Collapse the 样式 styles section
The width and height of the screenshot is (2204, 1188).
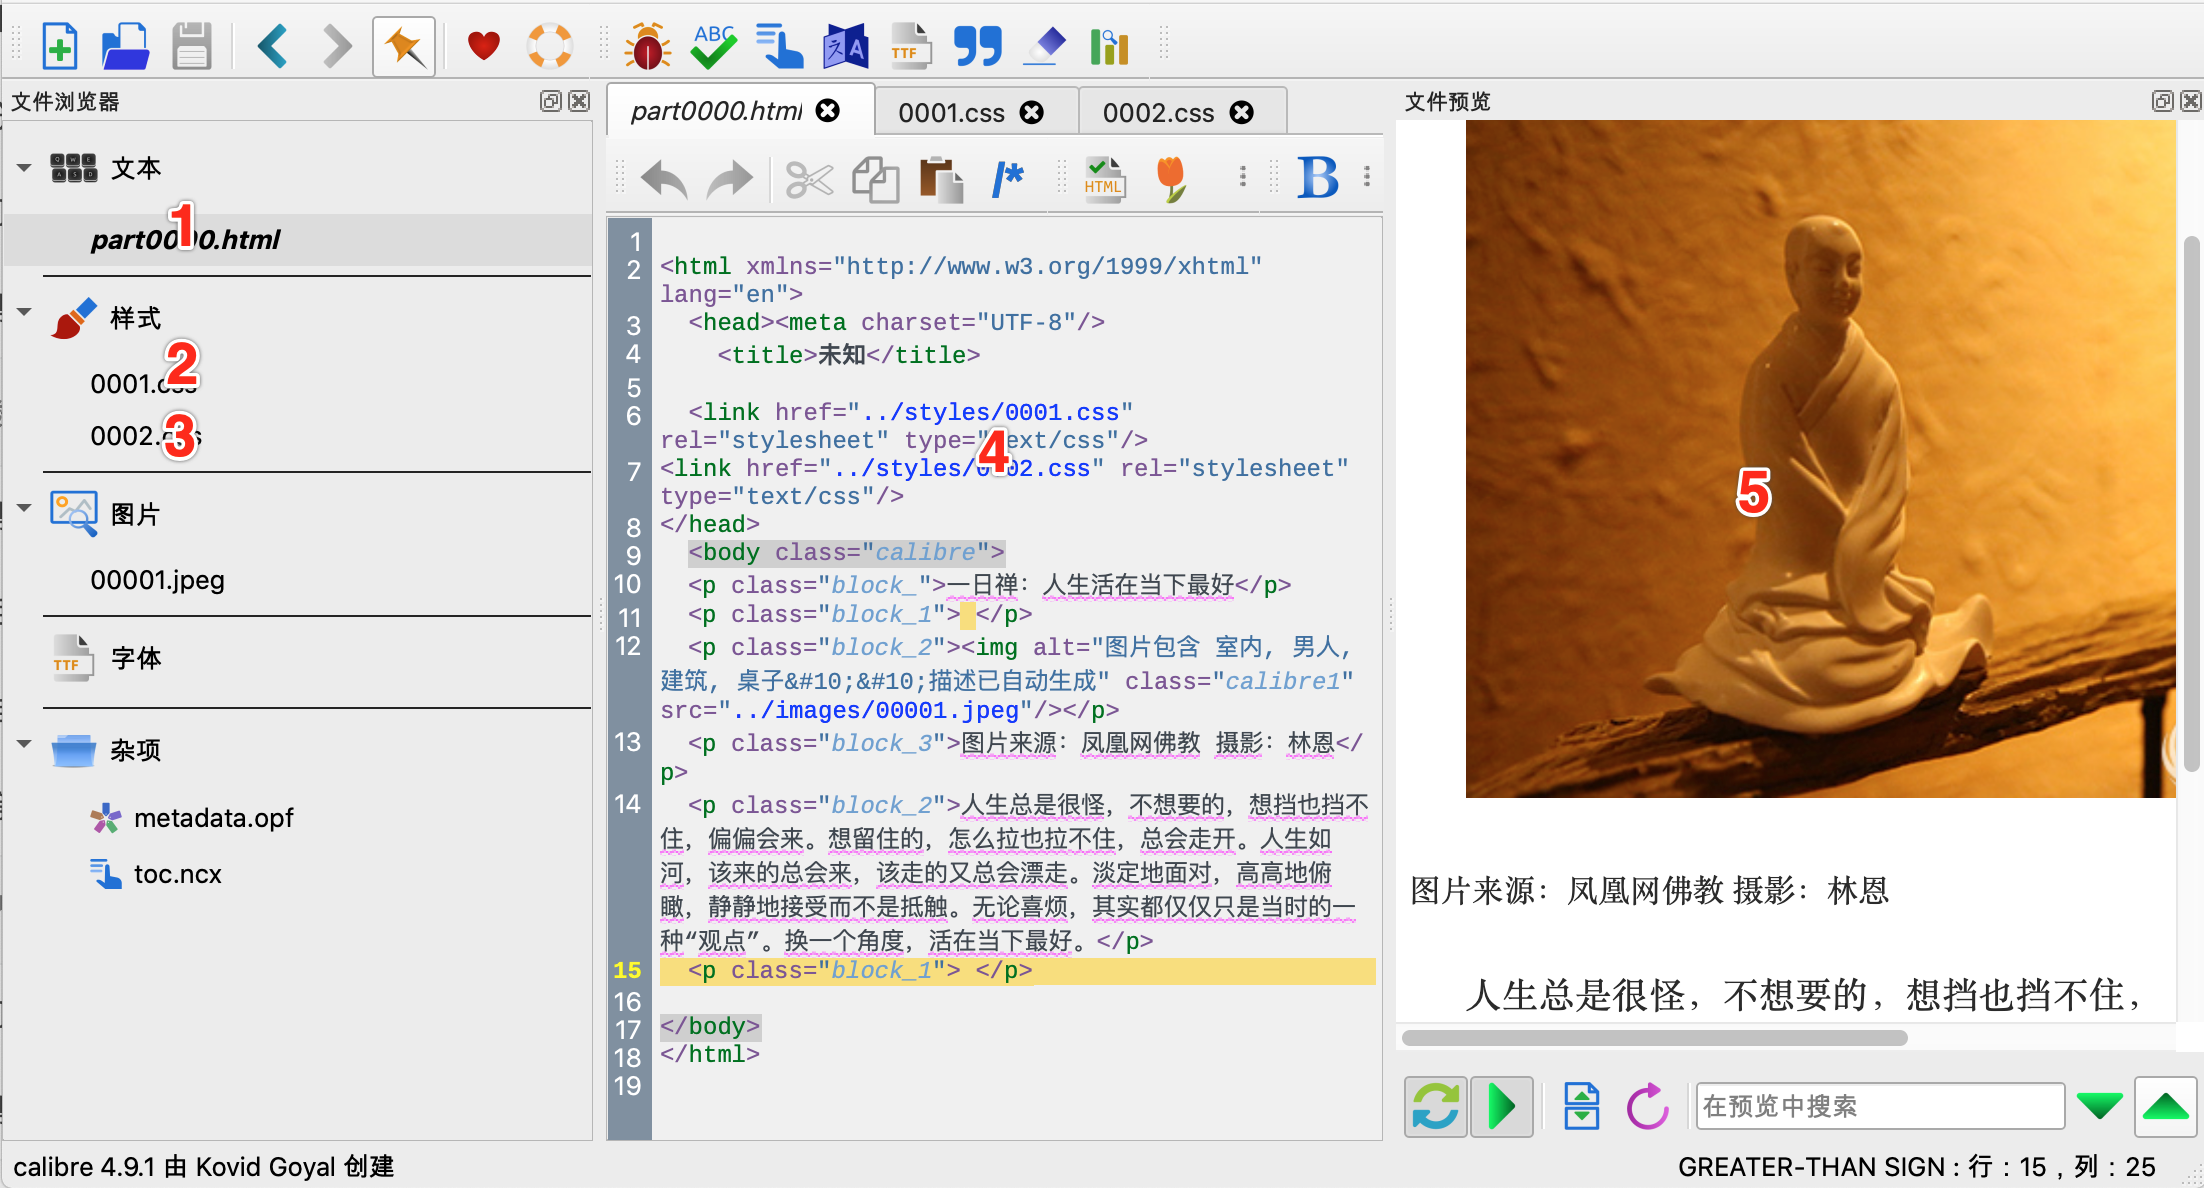[24, 313]
